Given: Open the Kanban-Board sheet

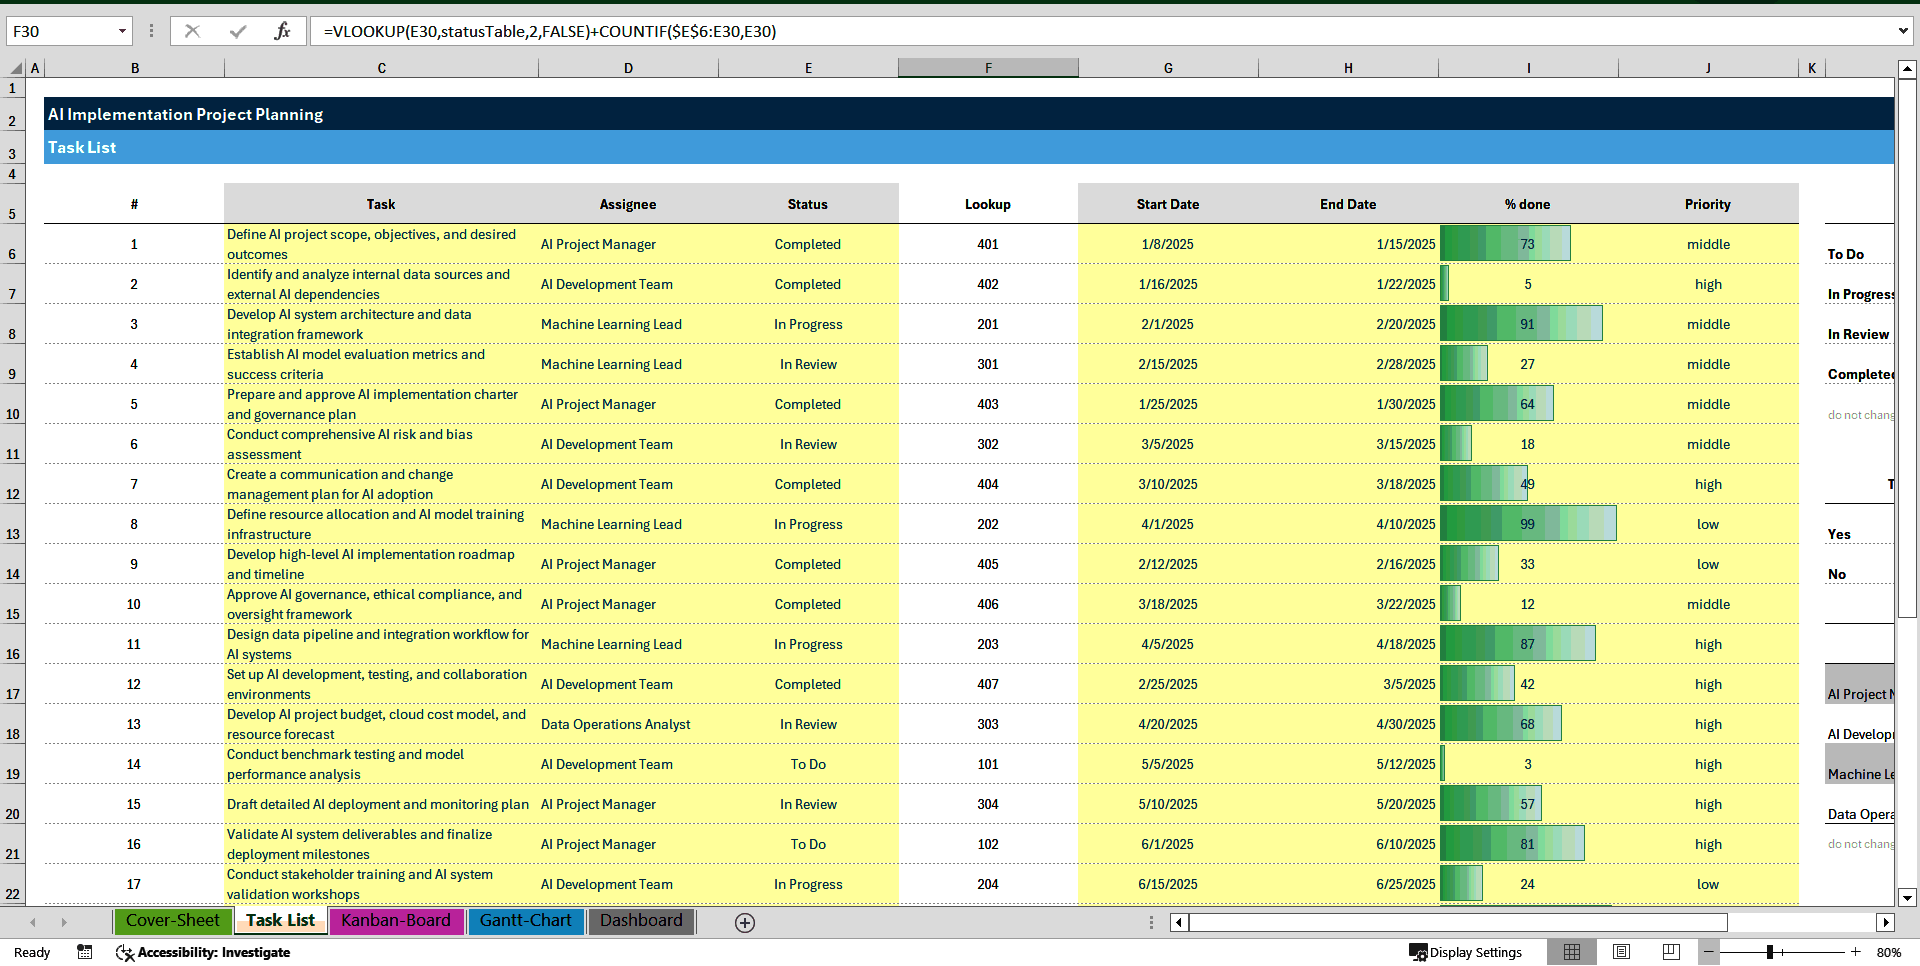Looking at the screenshot, I should point(396,921).
